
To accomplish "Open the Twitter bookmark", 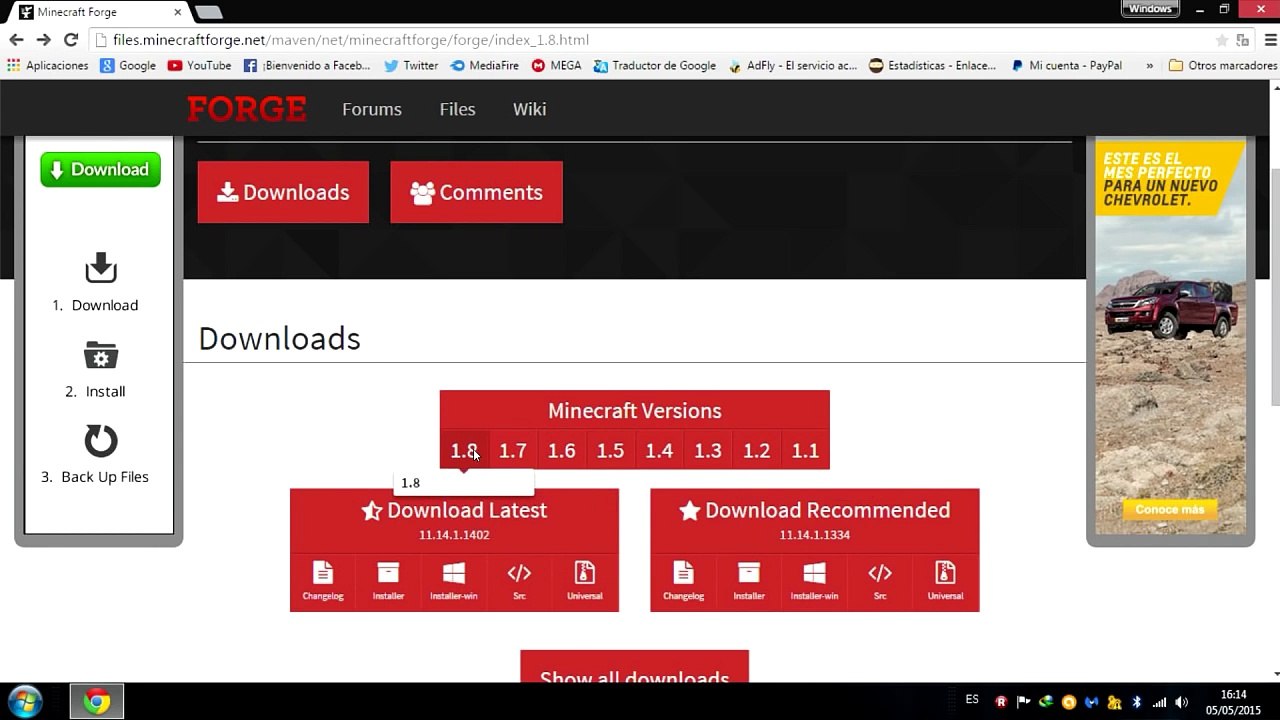I will click(x=411, y=66).
